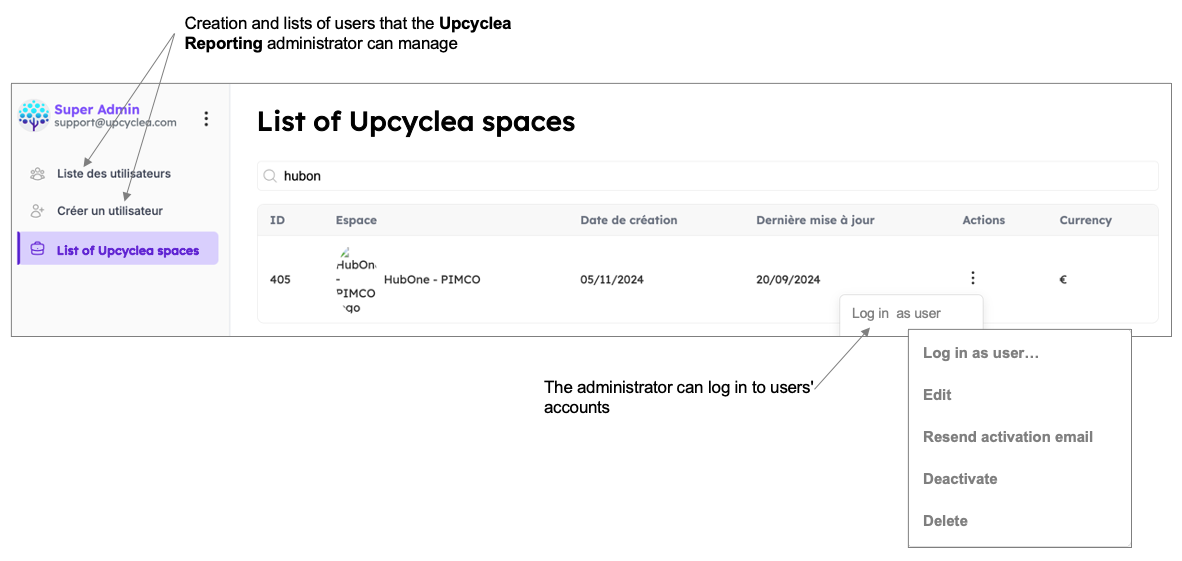Select Delete in the actions menu
The height and width of the screenshot is (561, 1182).
[x=945, y=521]
